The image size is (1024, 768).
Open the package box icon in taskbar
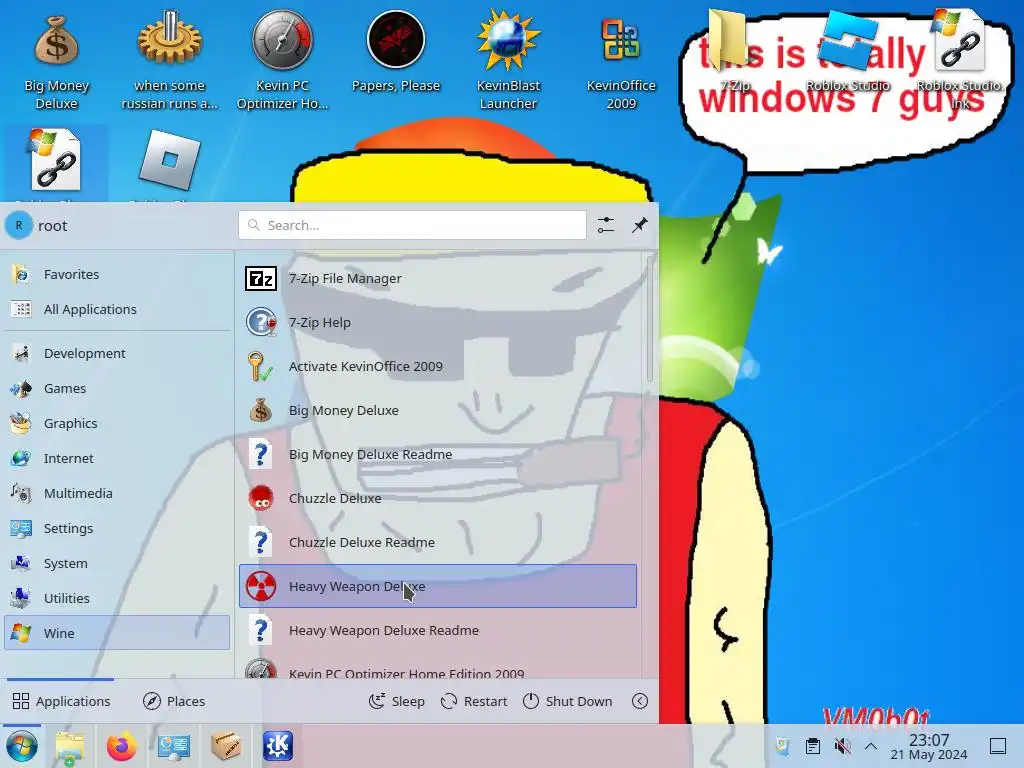point(226,746)
